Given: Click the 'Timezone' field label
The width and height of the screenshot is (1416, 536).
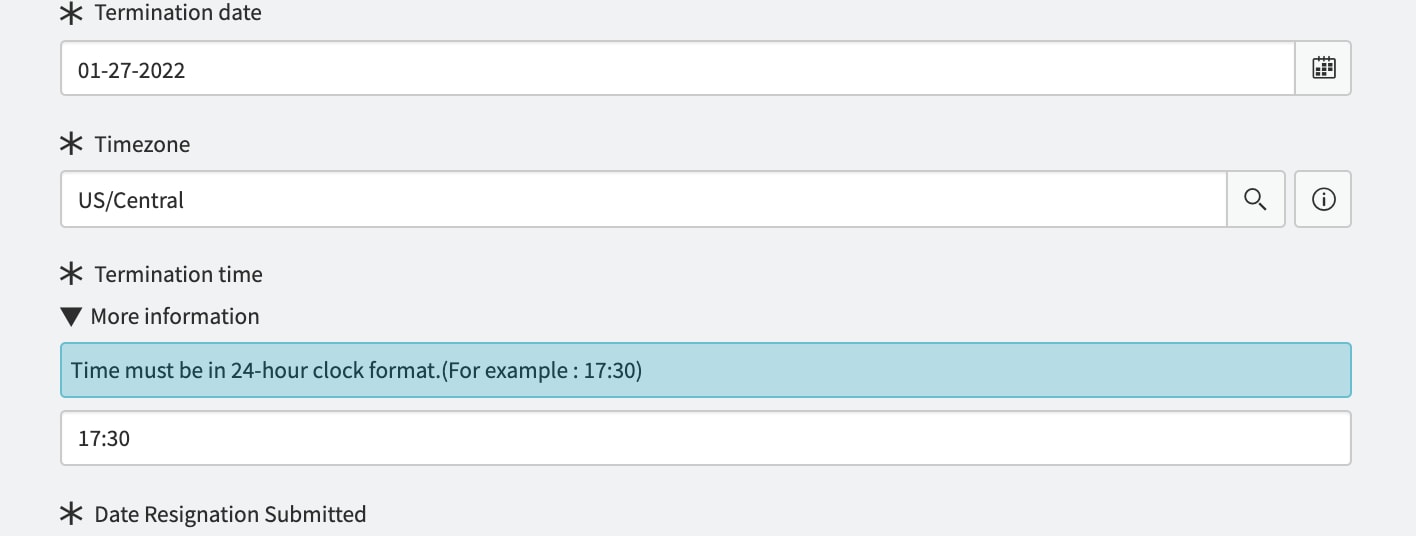Looking at the screenshot, I should pyautogui.click(x=142, y=144).
